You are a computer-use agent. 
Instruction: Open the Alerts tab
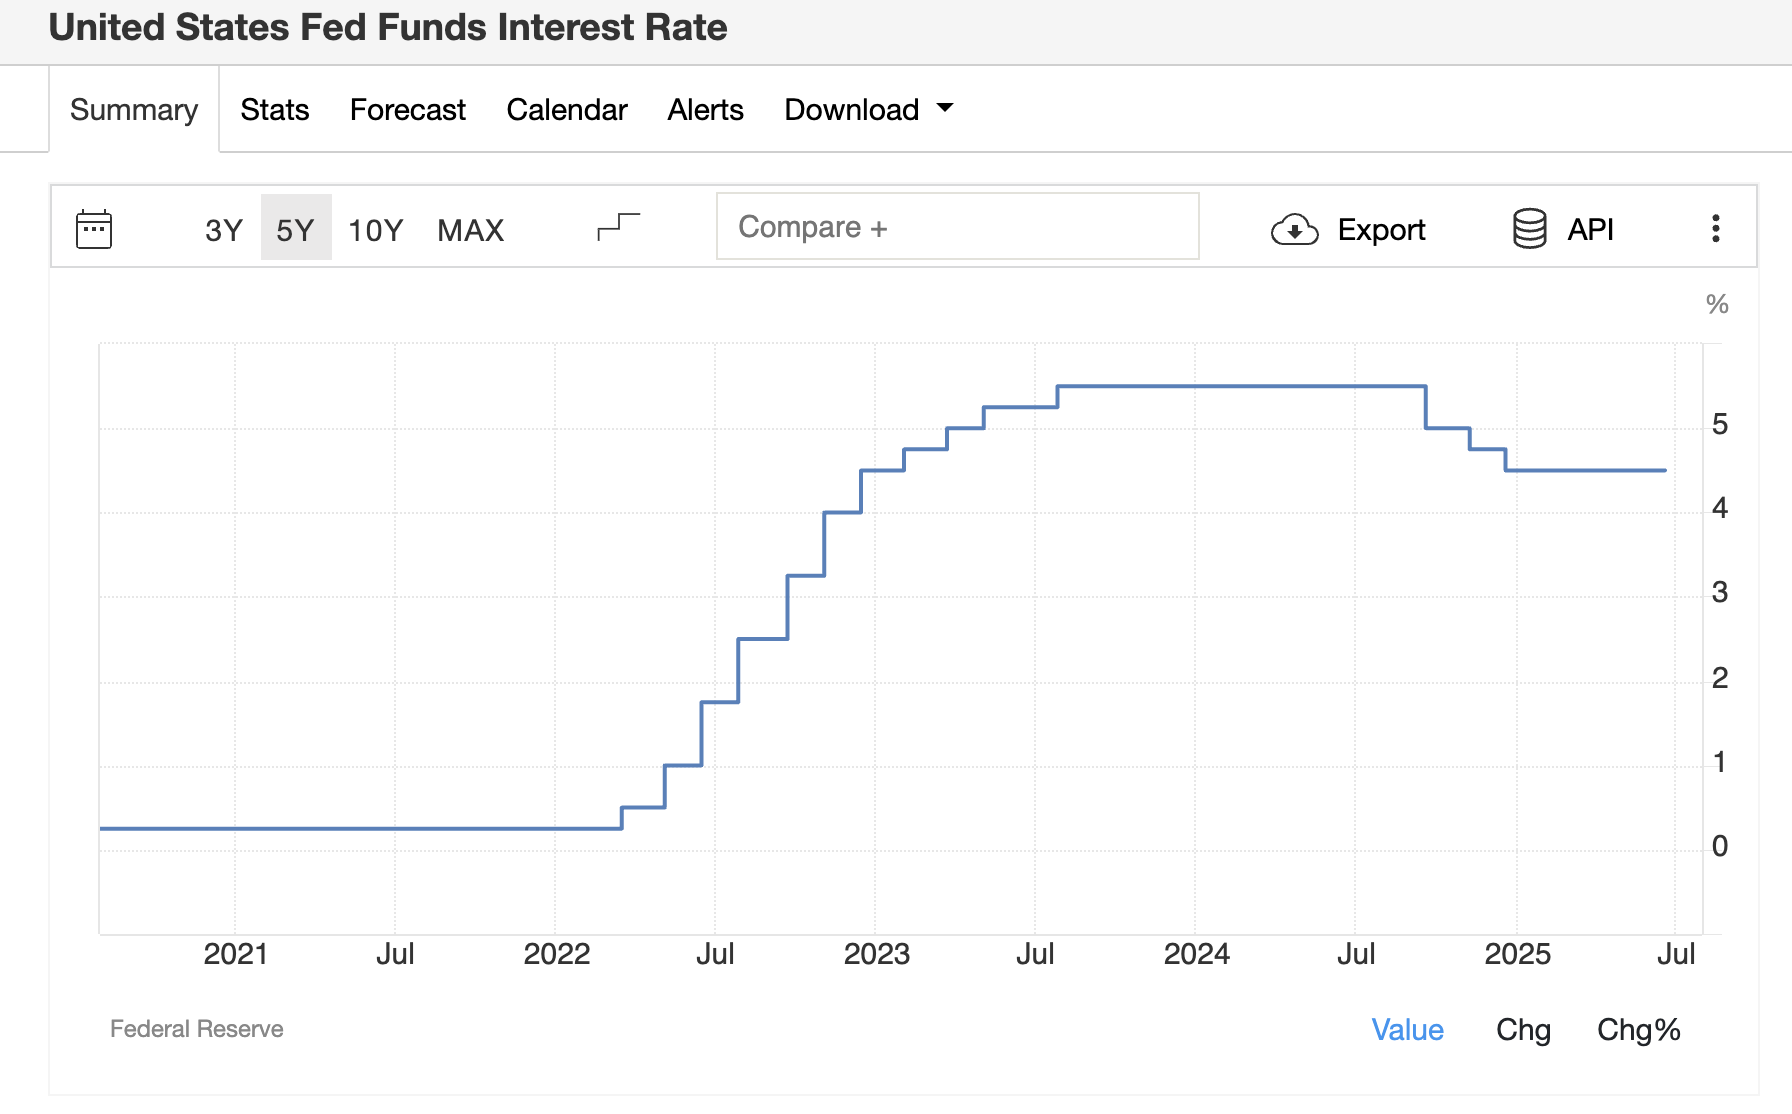706,109
